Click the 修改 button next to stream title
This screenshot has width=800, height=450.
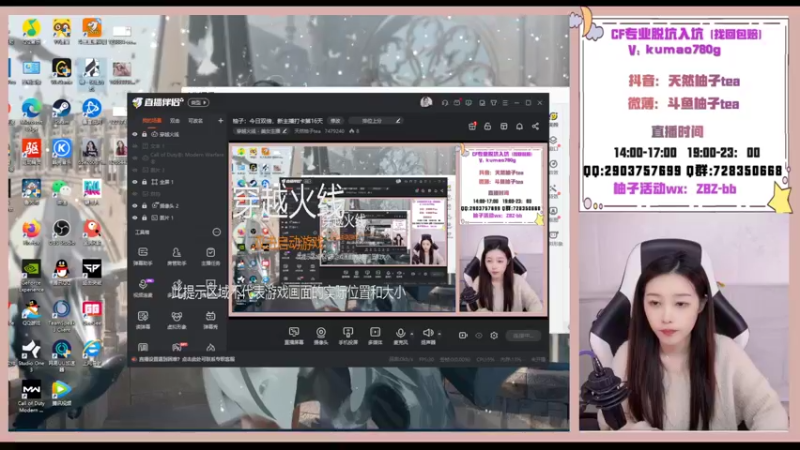[335, 121]
